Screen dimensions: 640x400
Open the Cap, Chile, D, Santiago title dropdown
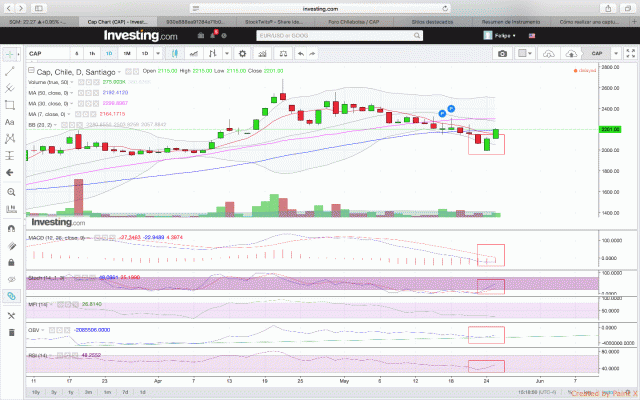(119, 72)
